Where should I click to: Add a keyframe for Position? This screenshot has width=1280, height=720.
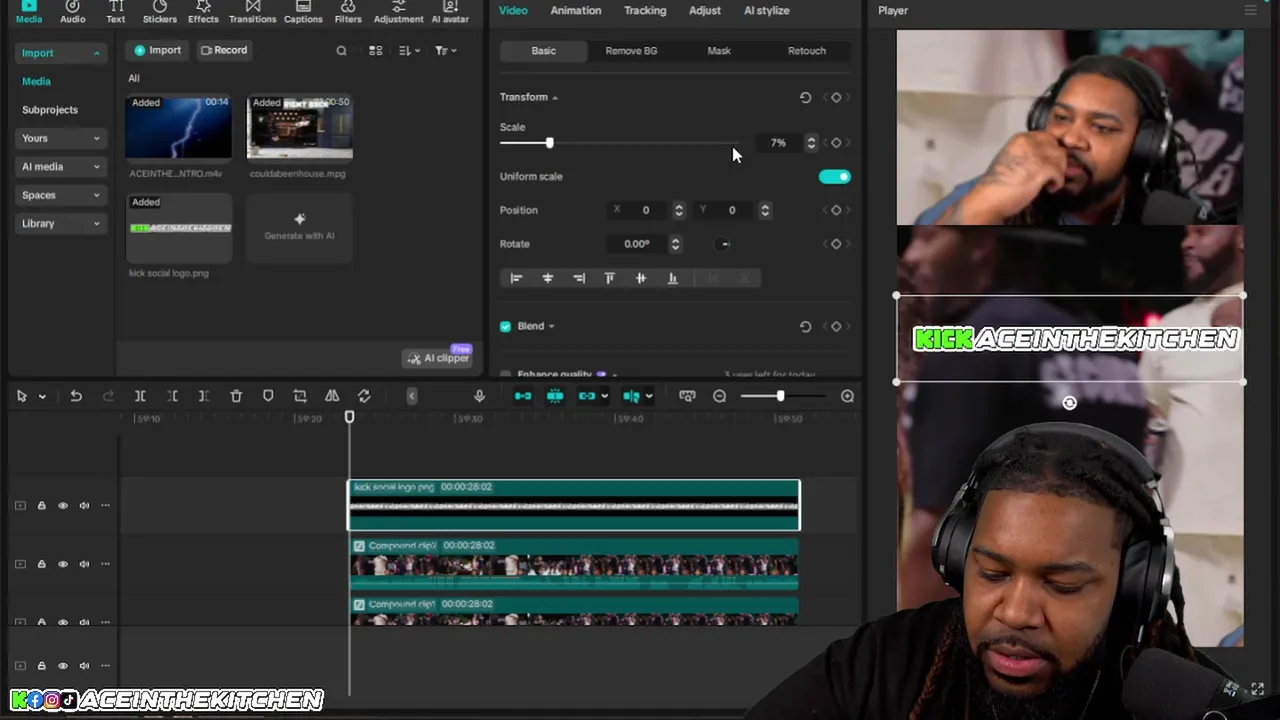836,210
